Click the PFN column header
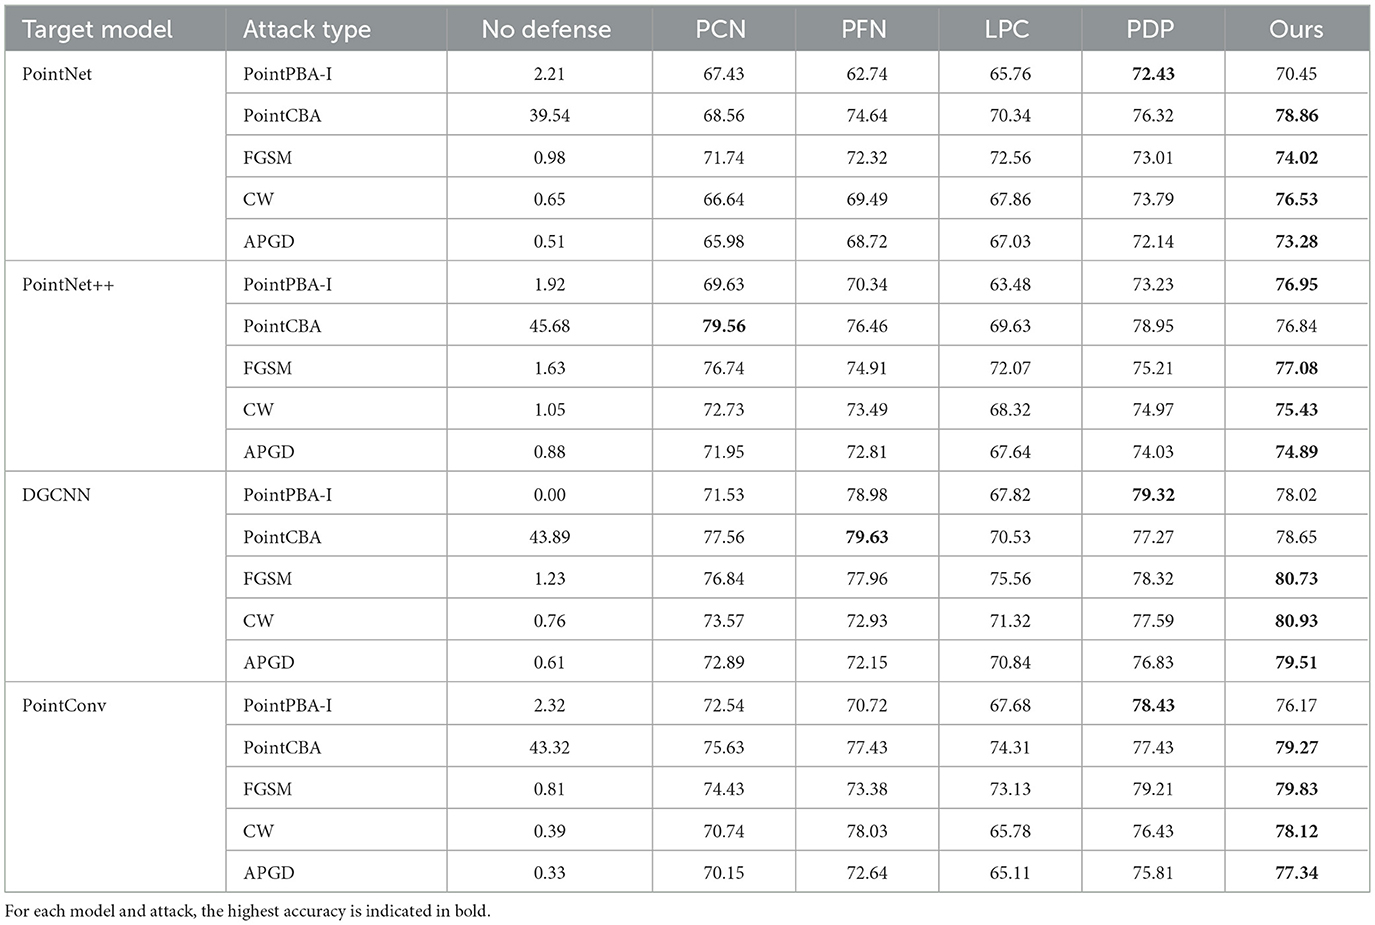 [x=864, y=30]
